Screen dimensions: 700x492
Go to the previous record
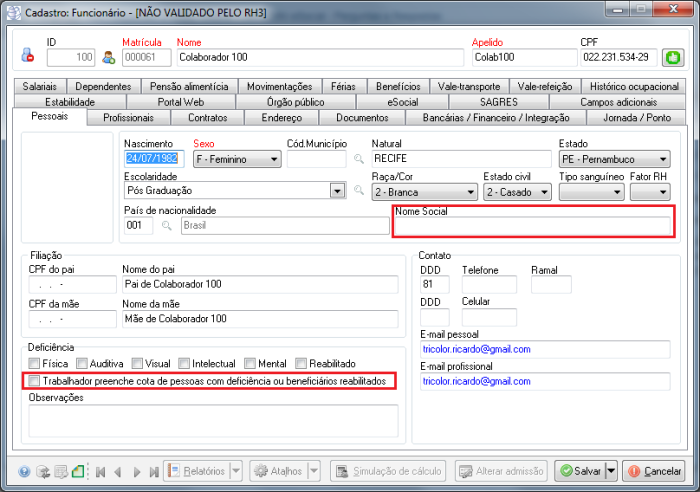click(x=118, y=471)
